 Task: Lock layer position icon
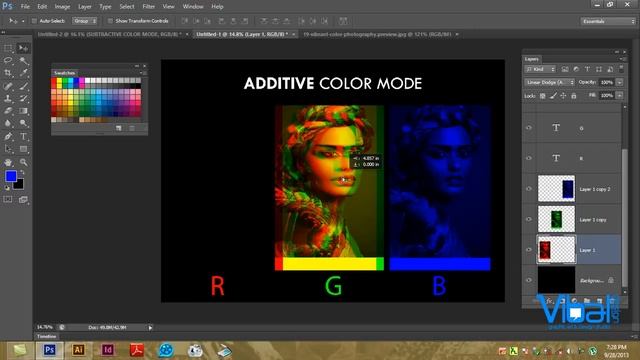(x=563, y=96)
